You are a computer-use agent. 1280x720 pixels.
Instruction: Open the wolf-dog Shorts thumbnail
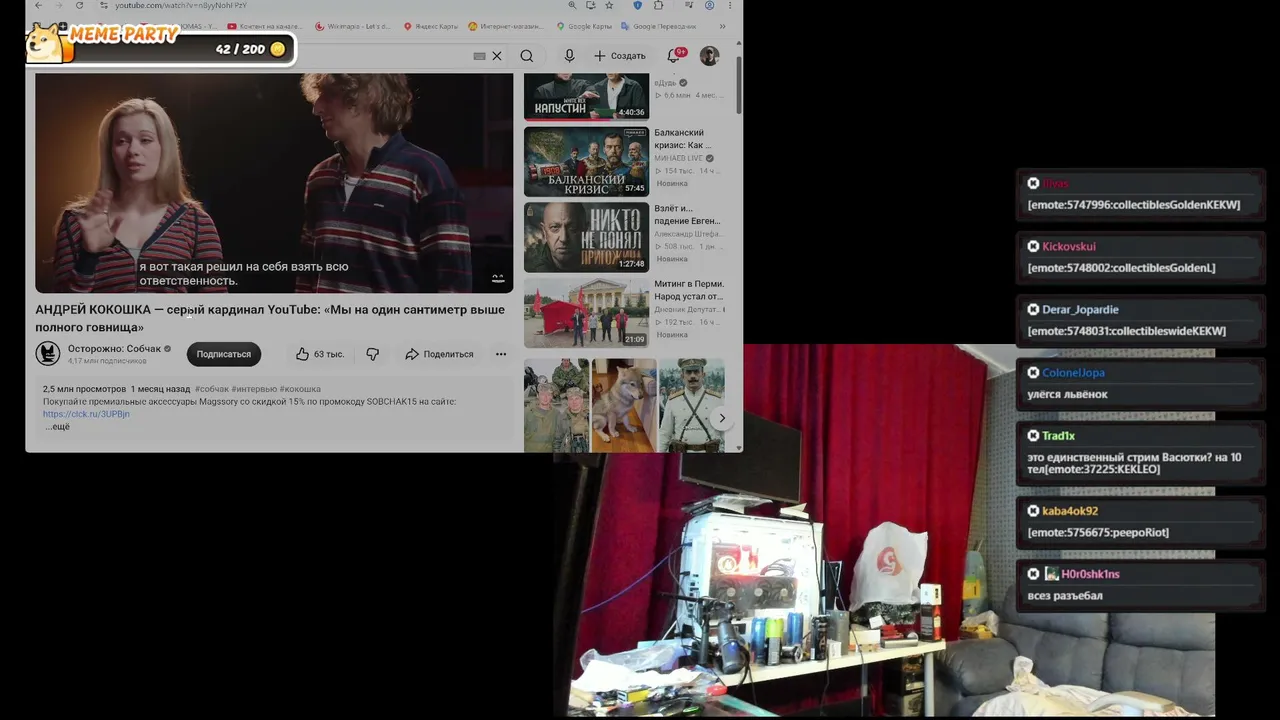(x=624, y=405)
